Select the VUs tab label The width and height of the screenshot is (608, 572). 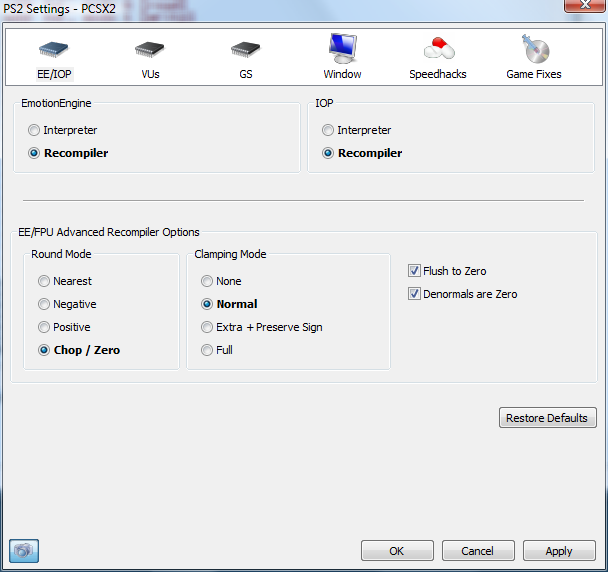(150, 74)
